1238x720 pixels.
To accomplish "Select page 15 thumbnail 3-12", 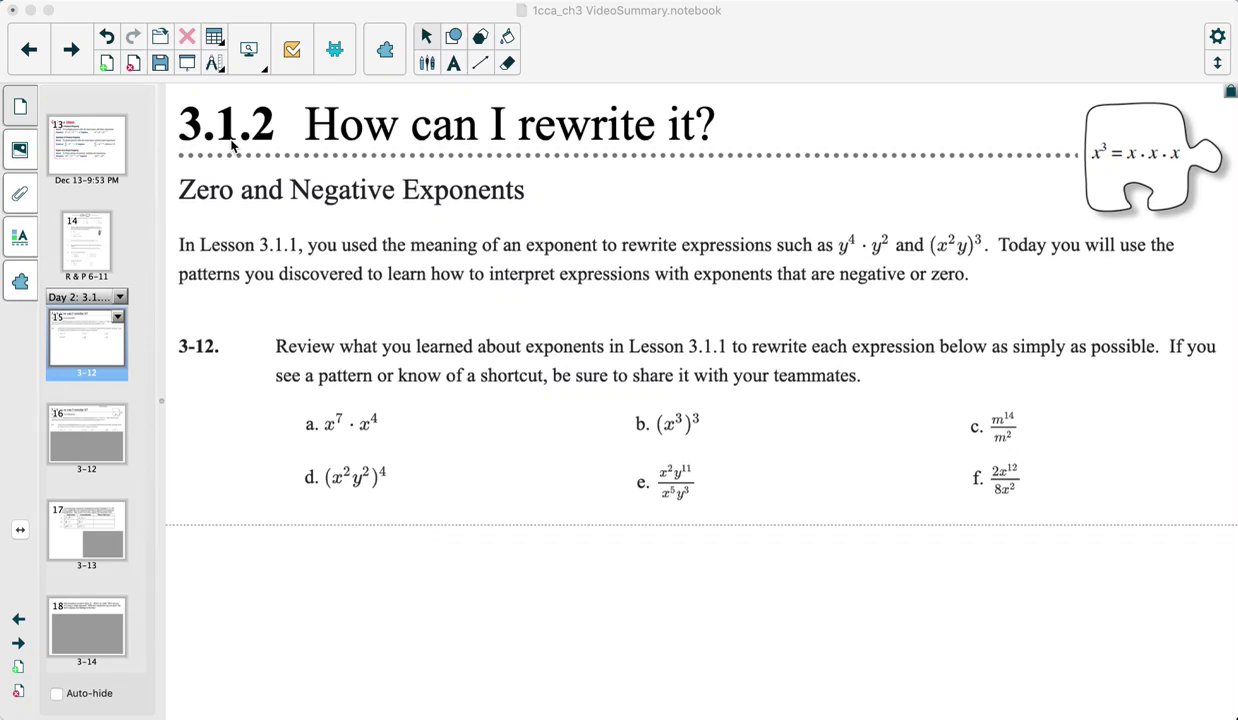I will tap(87, 338).
